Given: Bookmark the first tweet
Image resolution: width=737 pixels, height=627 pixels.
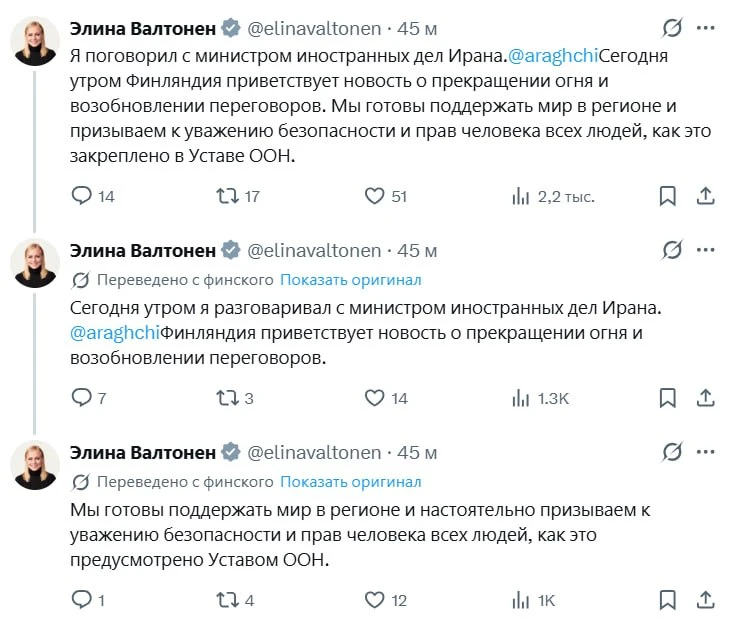Looking at the screenshot, I should (667, 196).
